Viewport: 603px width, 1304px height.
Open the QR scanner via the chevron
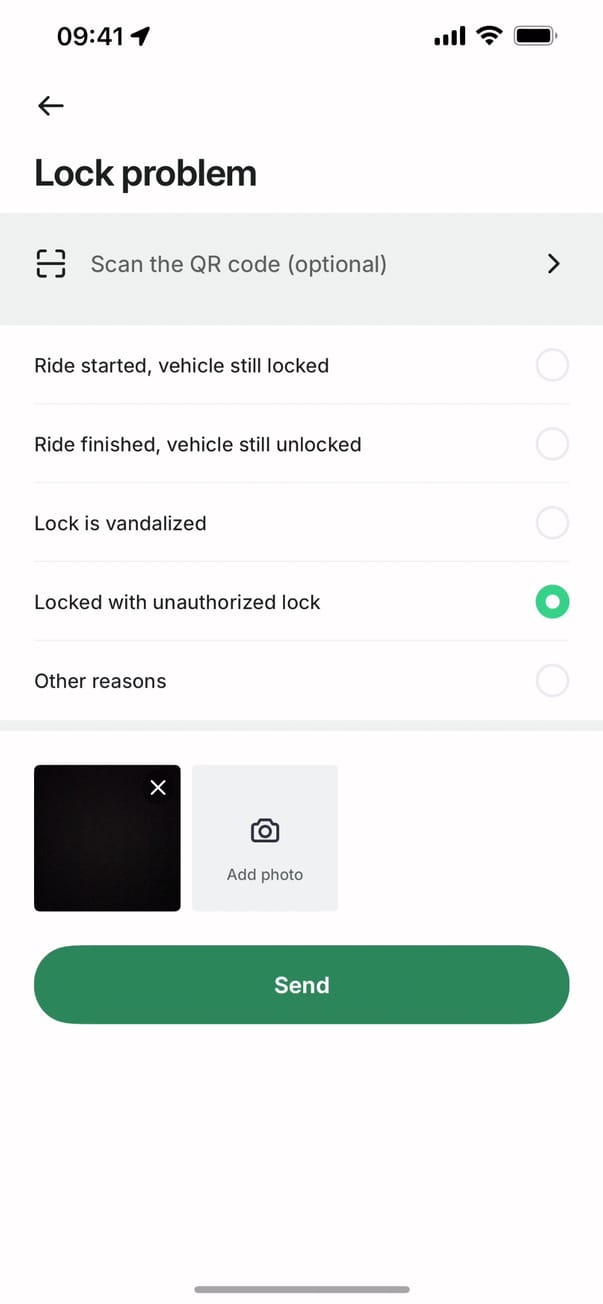[554, 264]
